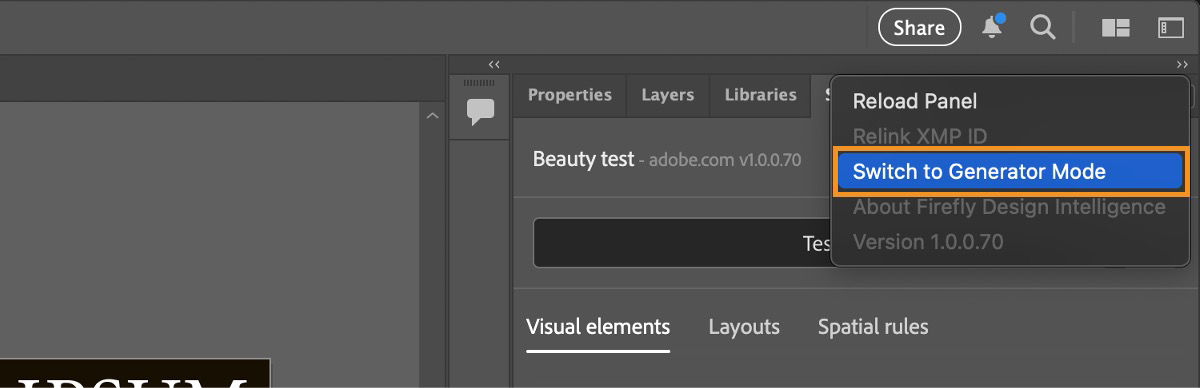
Task: Click the dark Test button
Action: pyautogui.click(x=682, y=243)
